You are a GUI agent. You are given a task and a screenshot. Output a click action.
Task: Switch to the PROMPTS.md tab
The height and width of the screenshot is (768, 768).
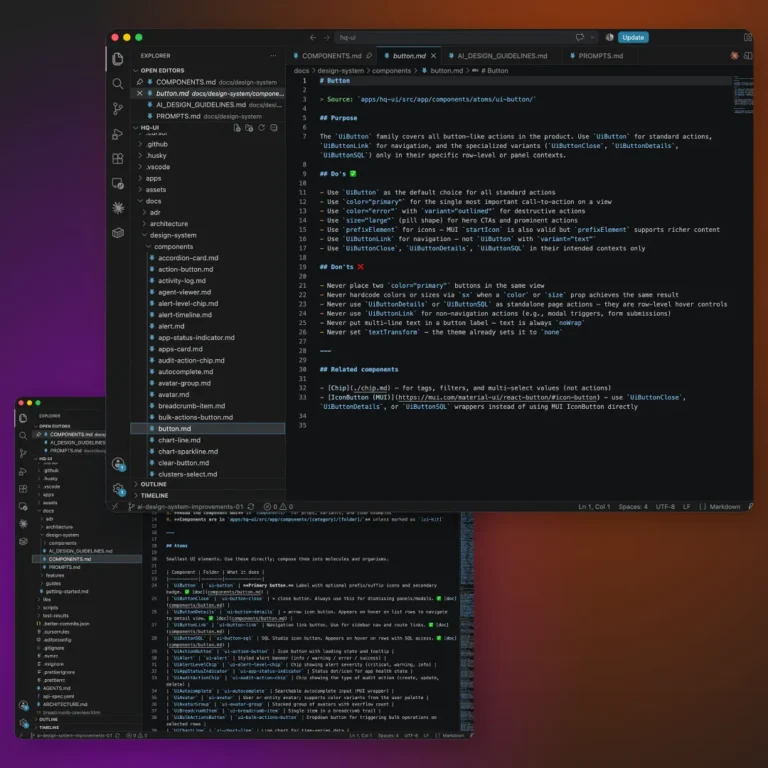click(x=600, y=56)
